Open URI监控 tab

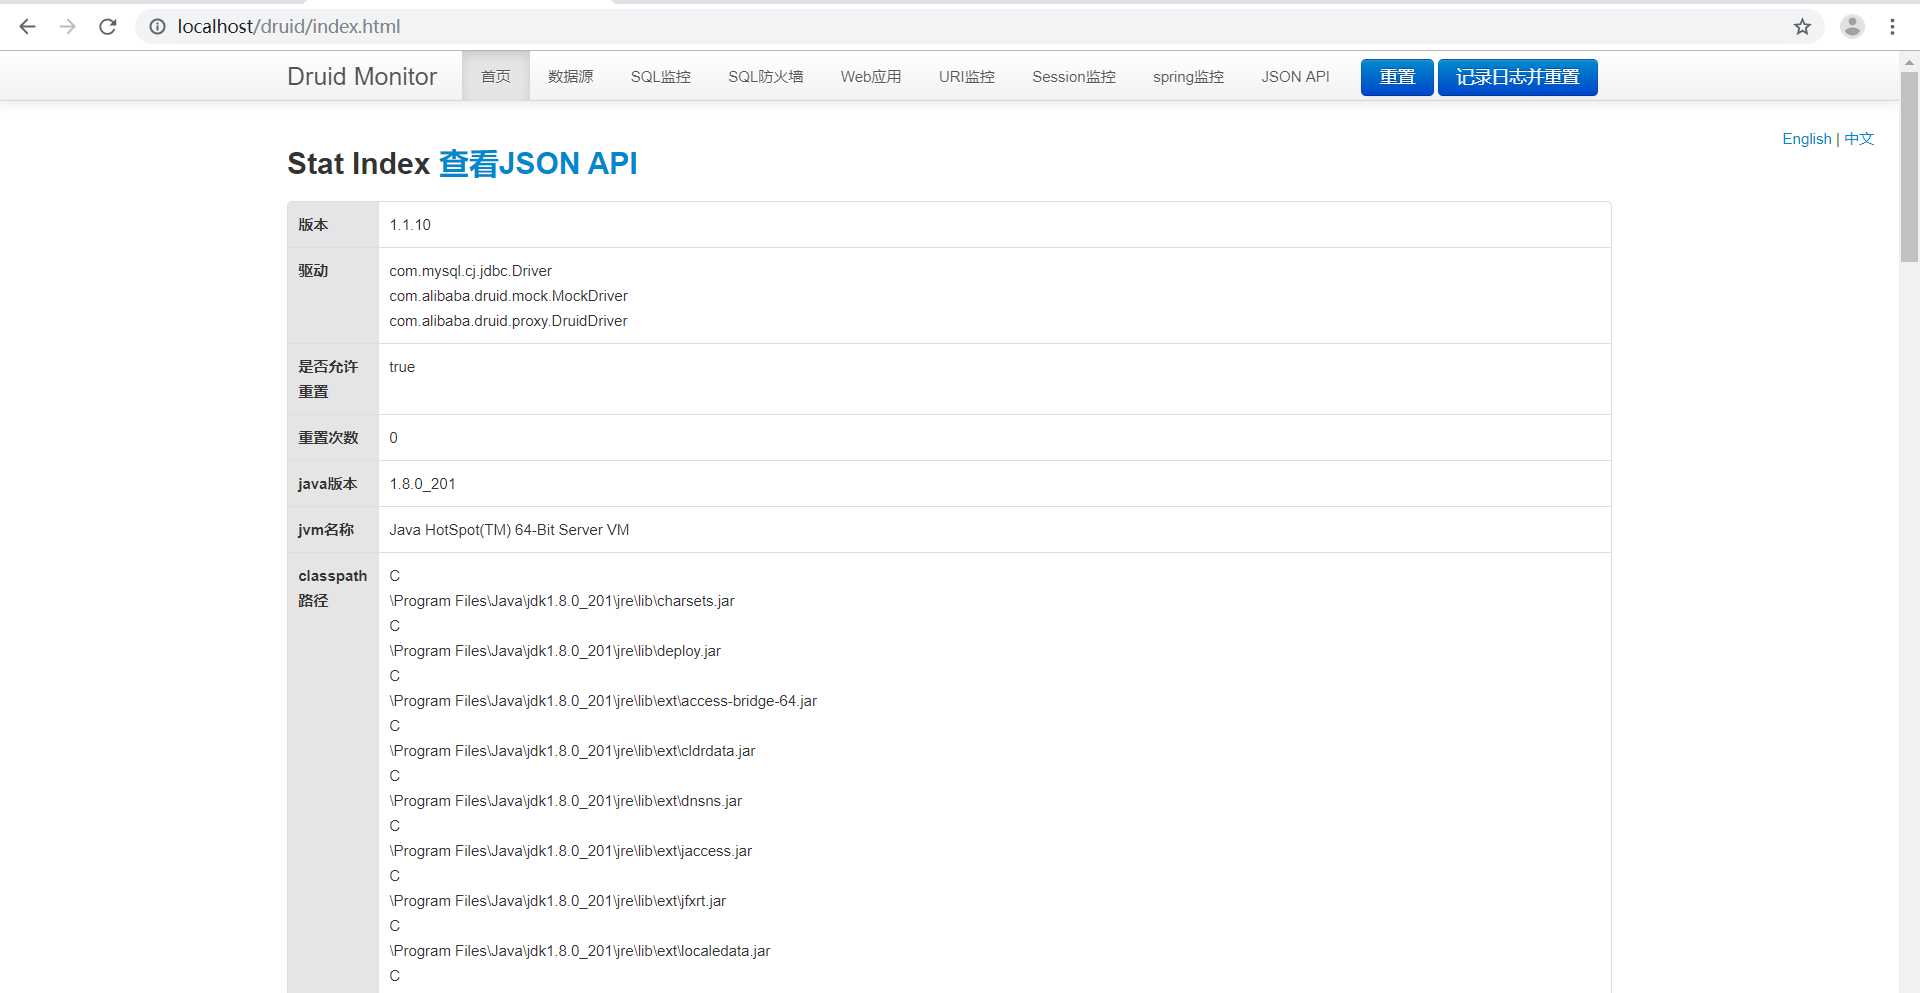click(x=966, y=77)
